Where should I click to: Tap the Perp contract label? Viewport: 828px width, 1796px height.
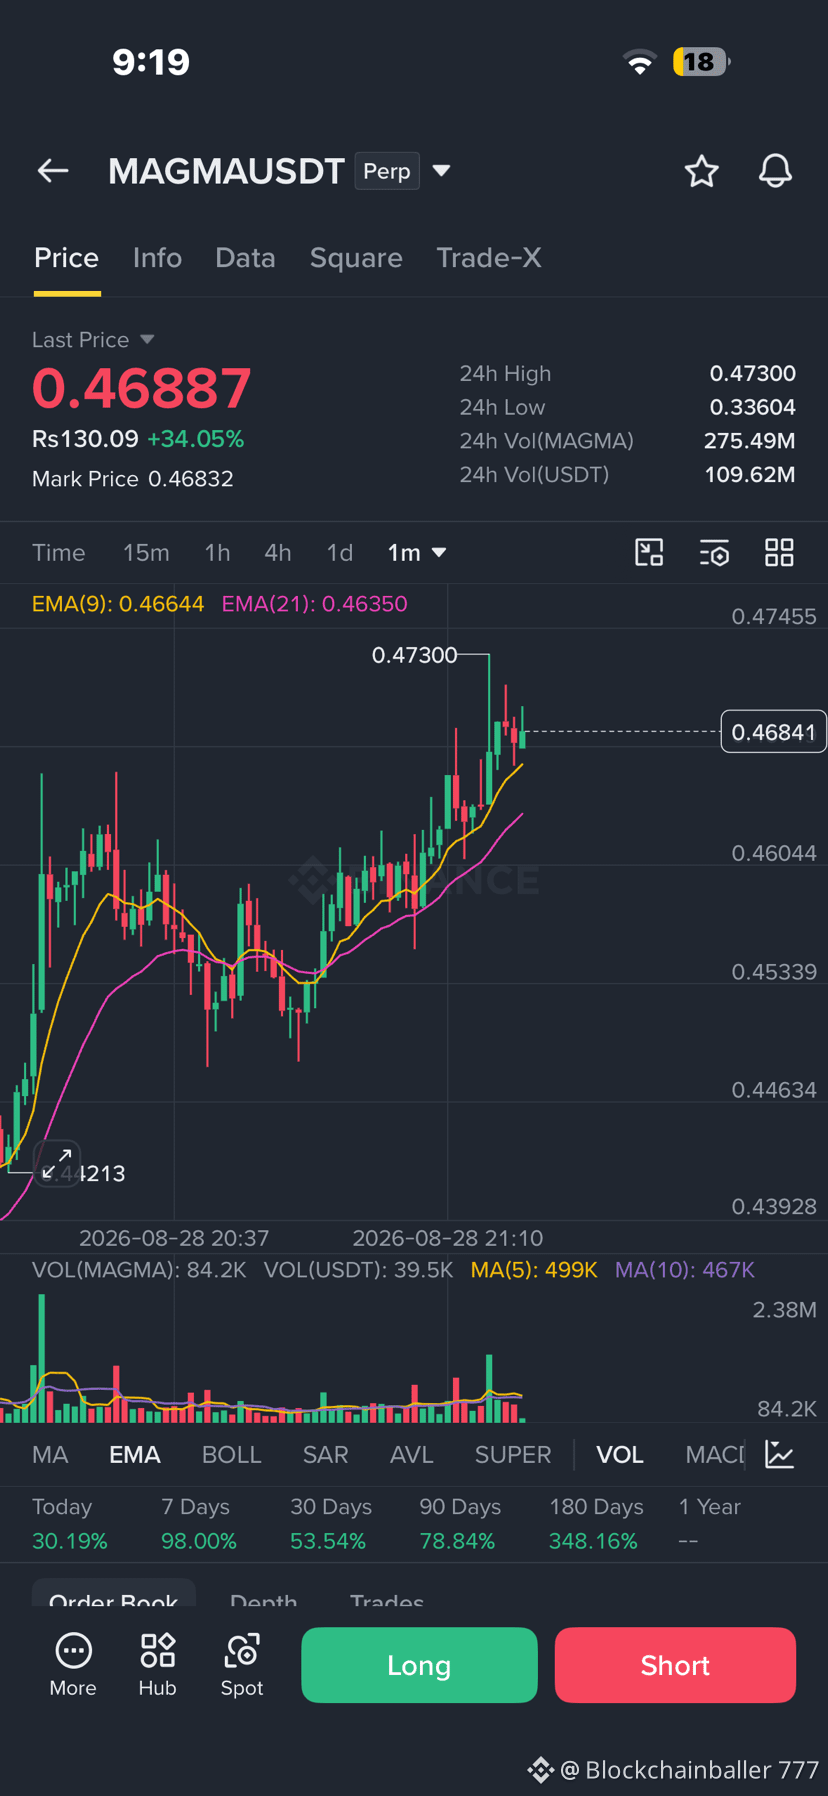click(387, 171)
